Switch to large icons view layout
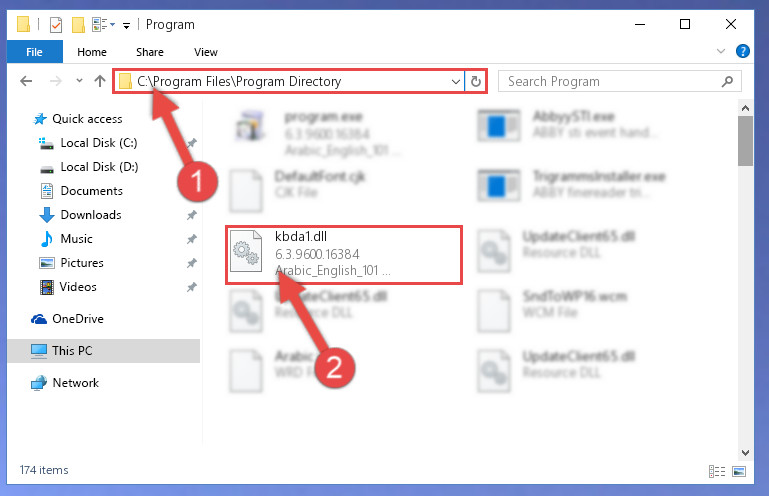The image size is (769, 496). [739, 471]
